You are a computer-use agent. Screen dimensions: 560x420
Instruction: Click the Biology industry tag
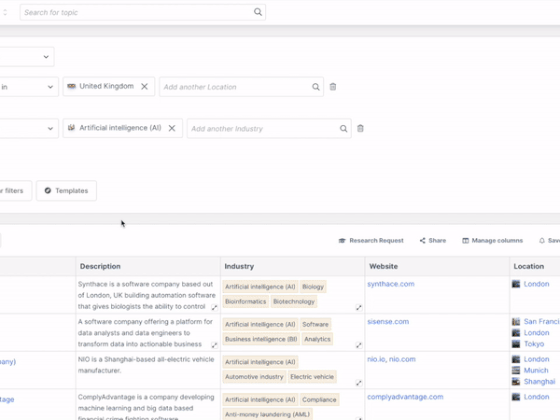(x=313, y=286)
